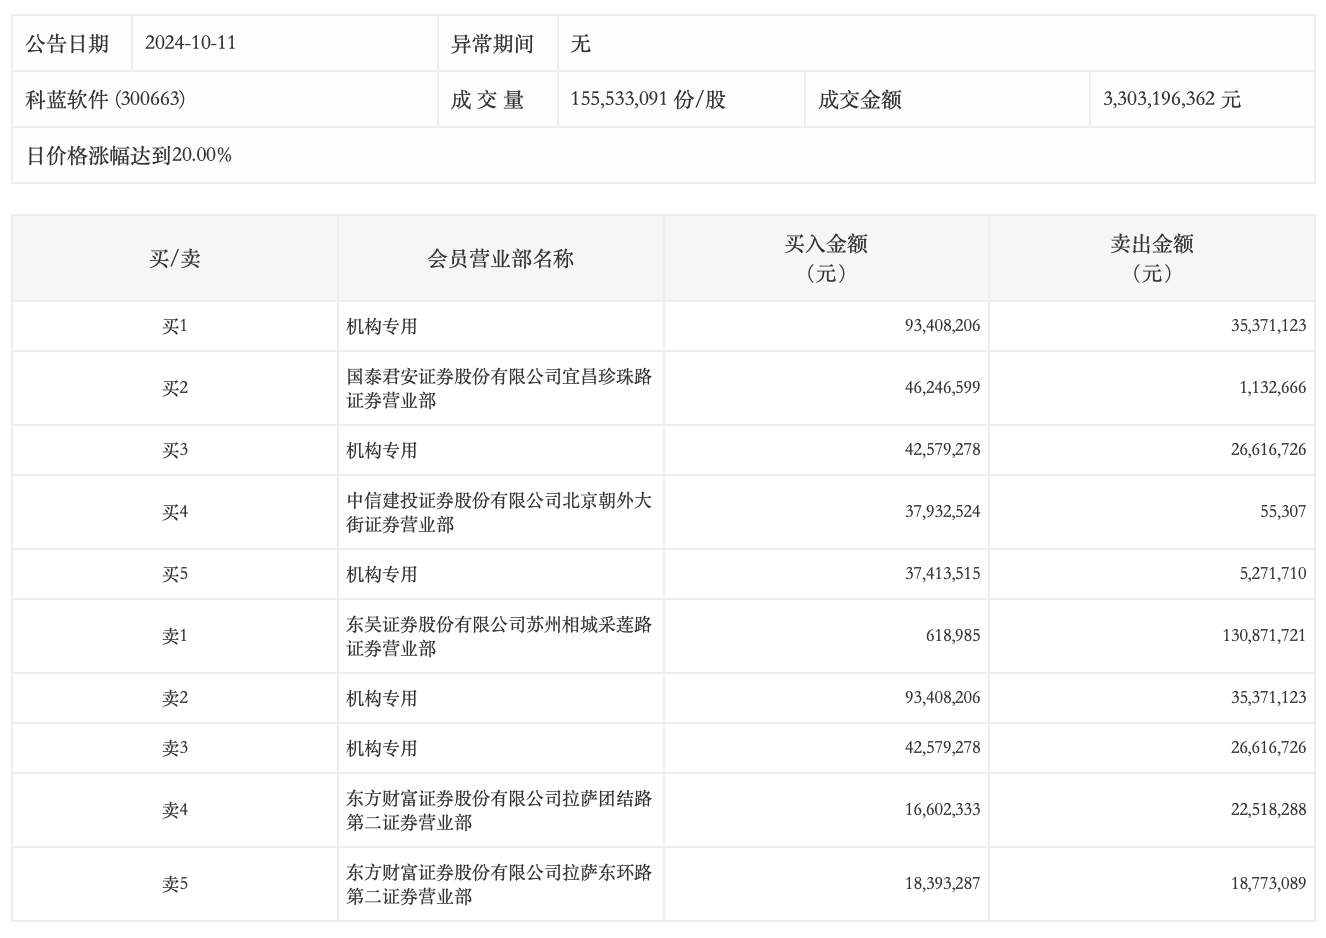
Task: Click the 公告日期 value 2024-10-11
Action: (190, 43)
